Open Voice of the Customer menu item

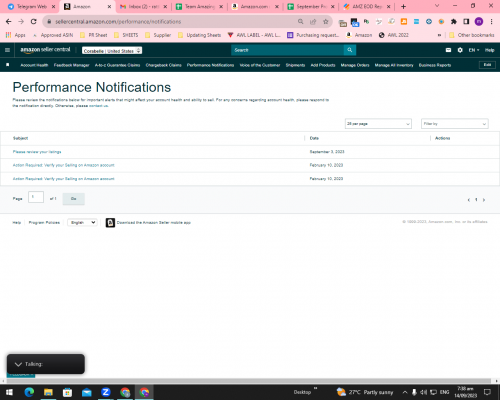click(x=260, y=65)
